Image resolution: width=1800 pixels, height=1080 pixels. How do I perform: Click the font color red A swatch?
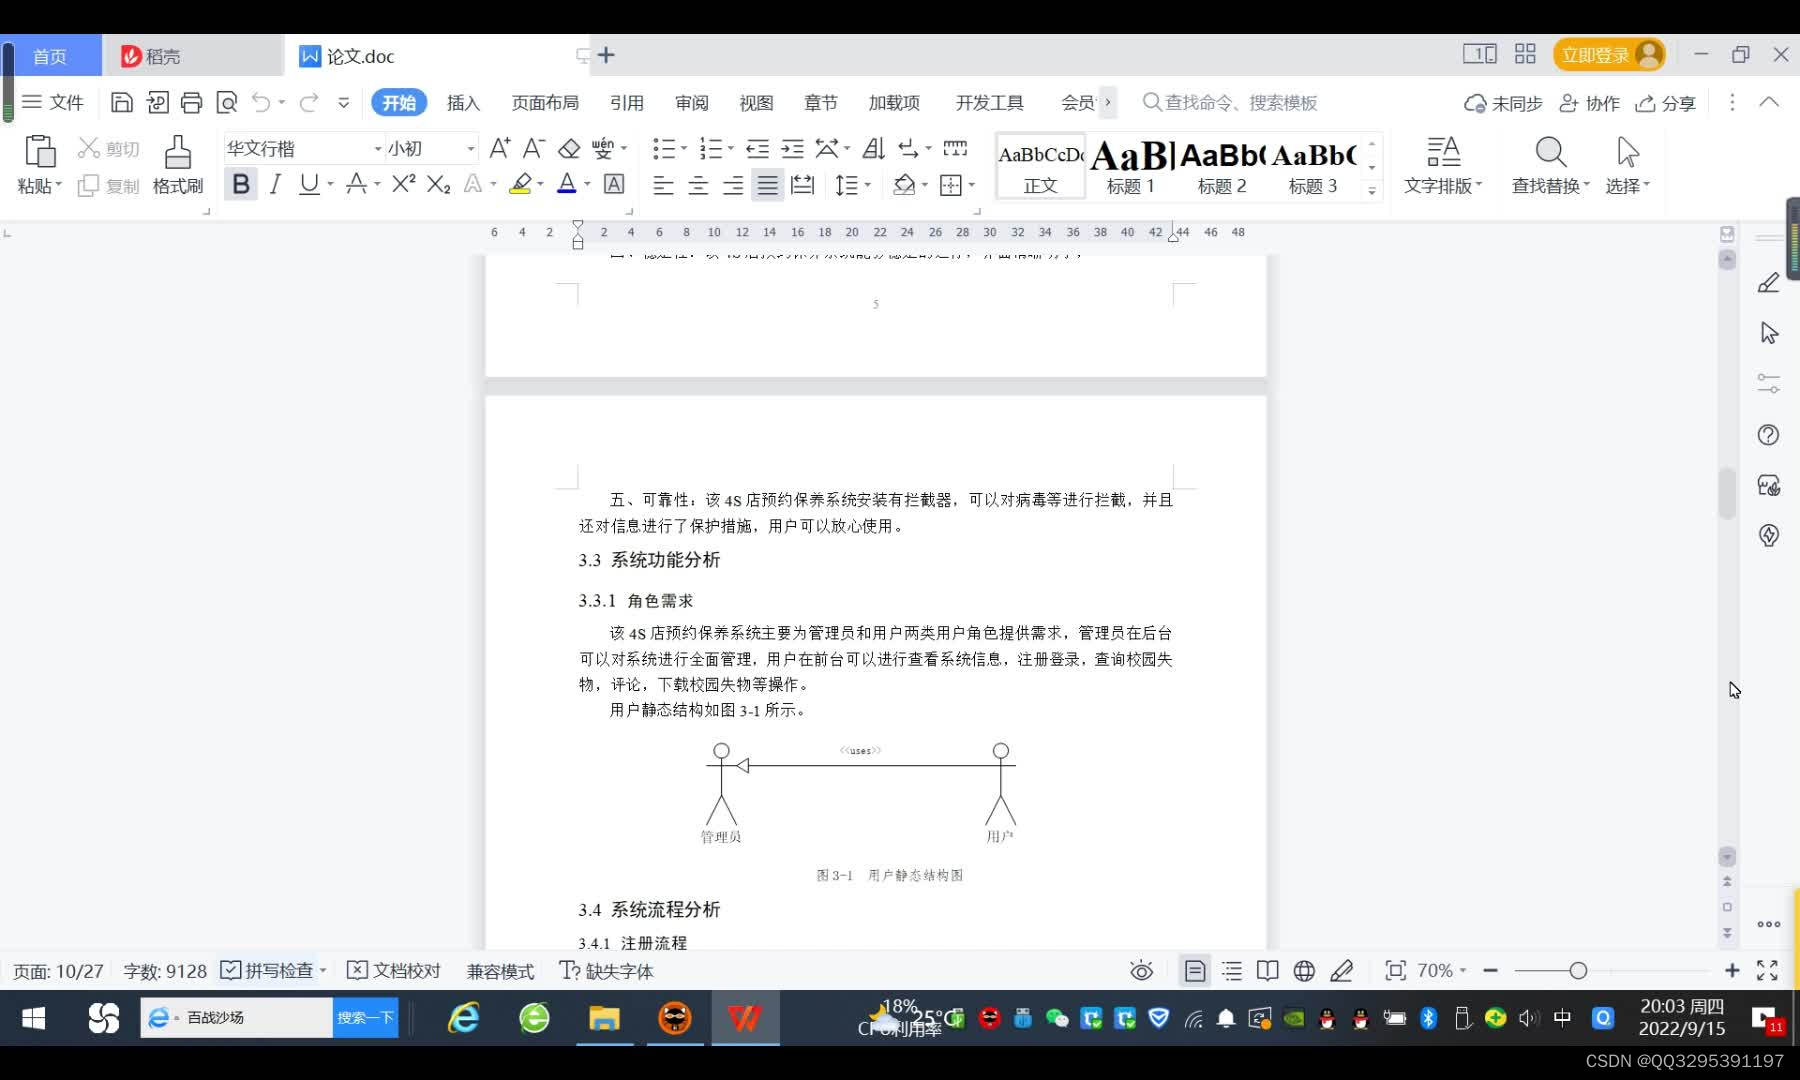567,184
